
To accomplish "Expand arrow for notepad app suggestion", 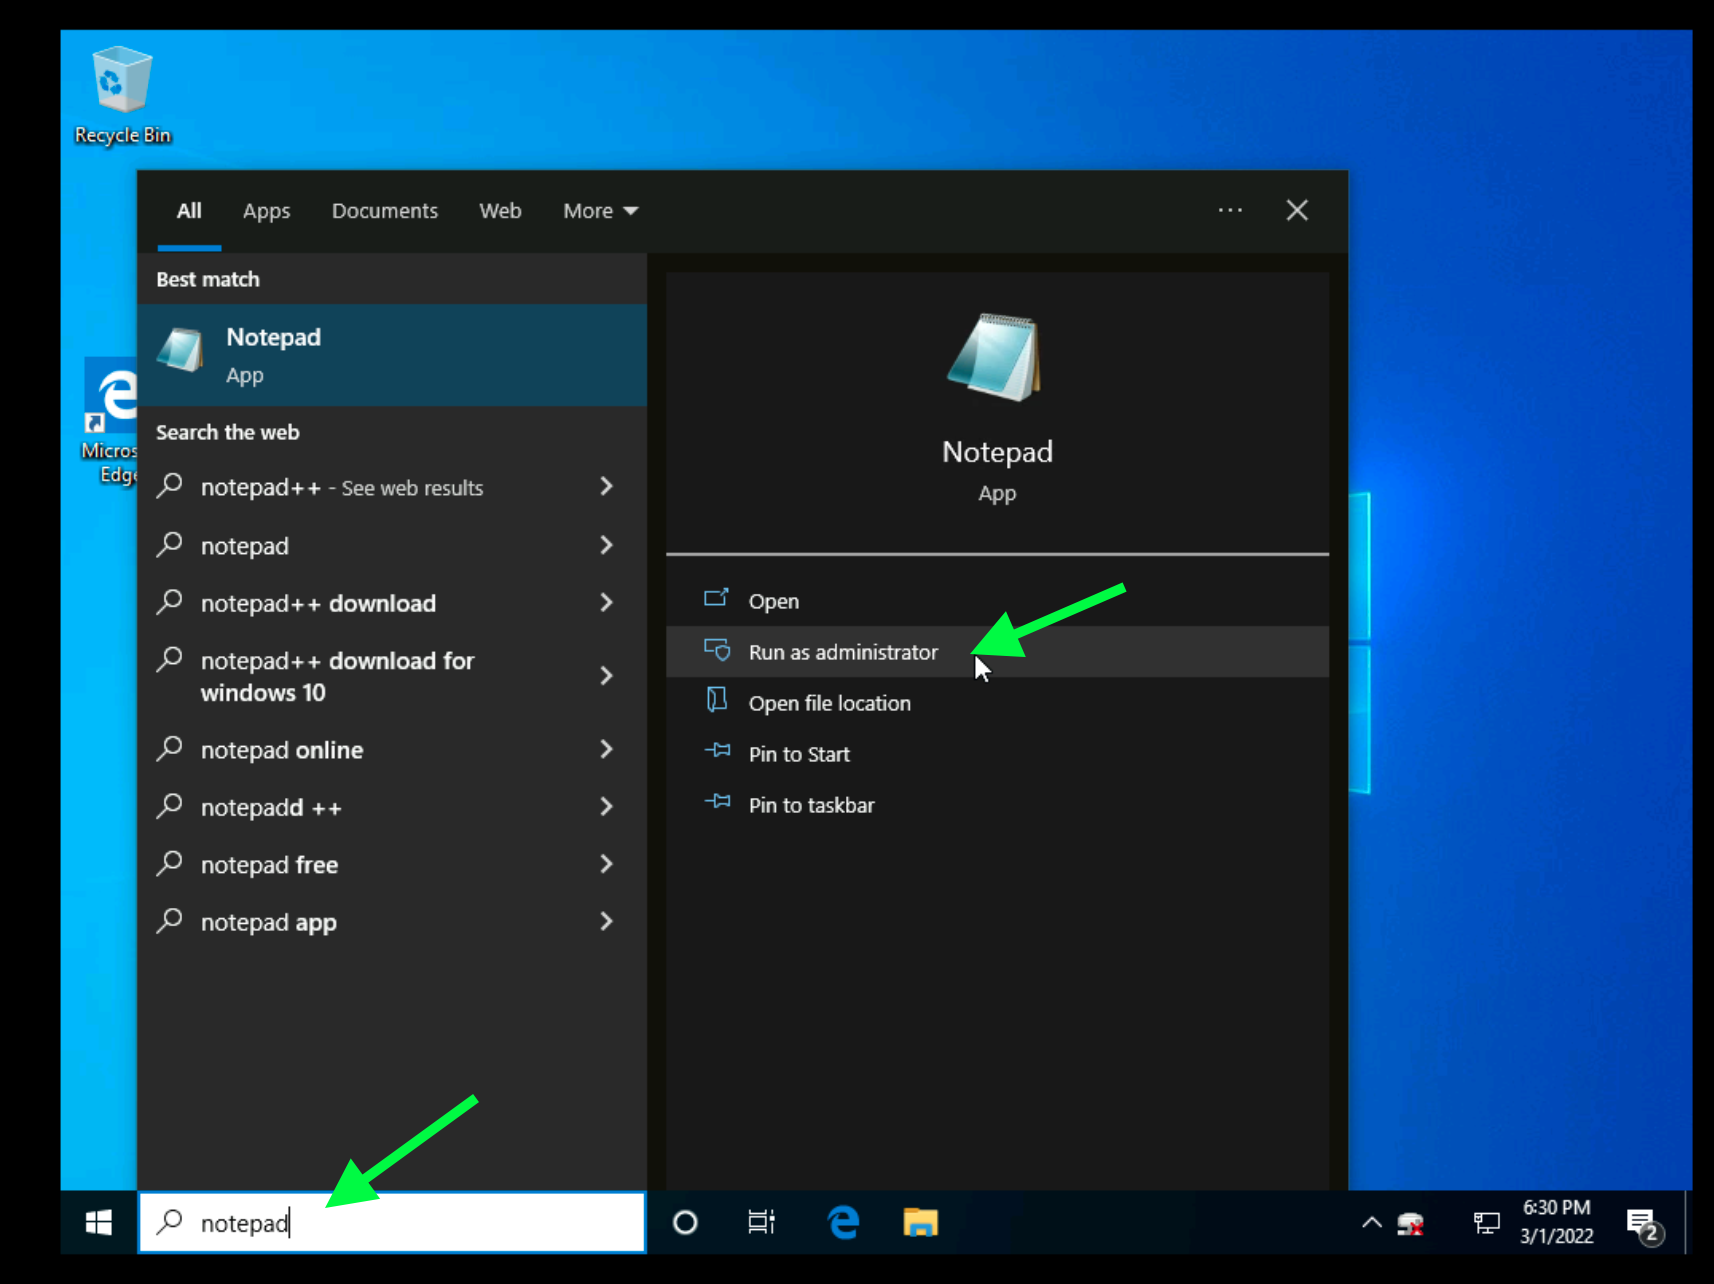I will pyautogui.click(x=606, y=922).
